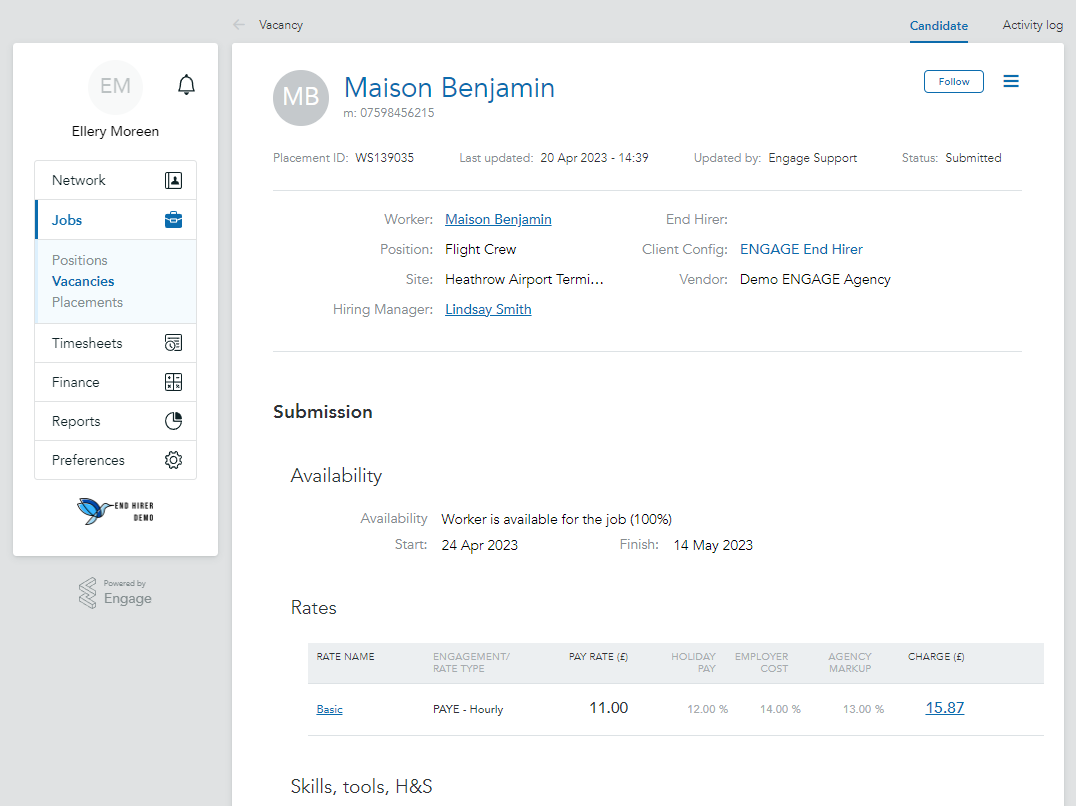1076x806 pixels.
Task: Go back using the Vacancy arrow
Action: pyautogui.click(x=239, y=25)
